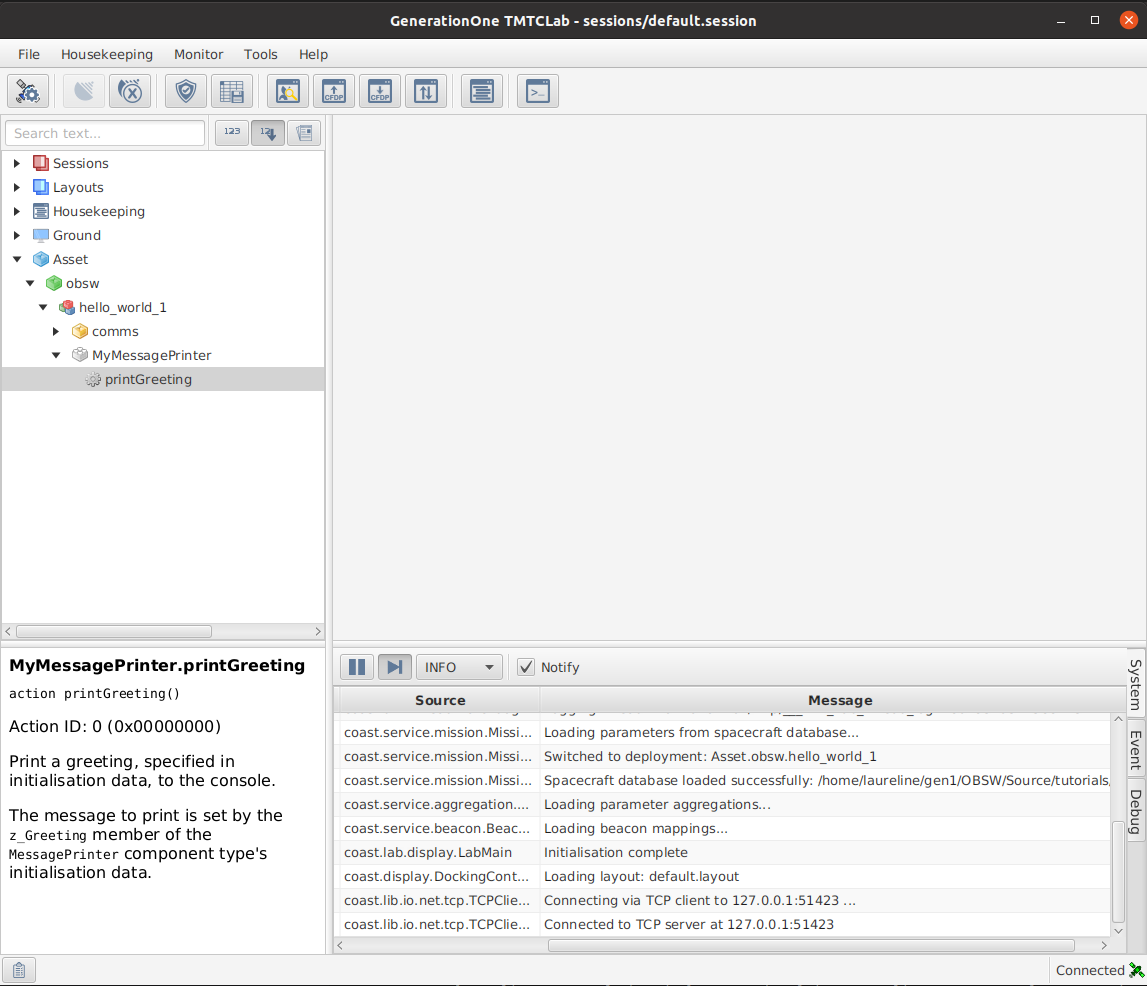Open the CFDP upload window icon
The image size is (1147, 986).
tap(334, 92)
